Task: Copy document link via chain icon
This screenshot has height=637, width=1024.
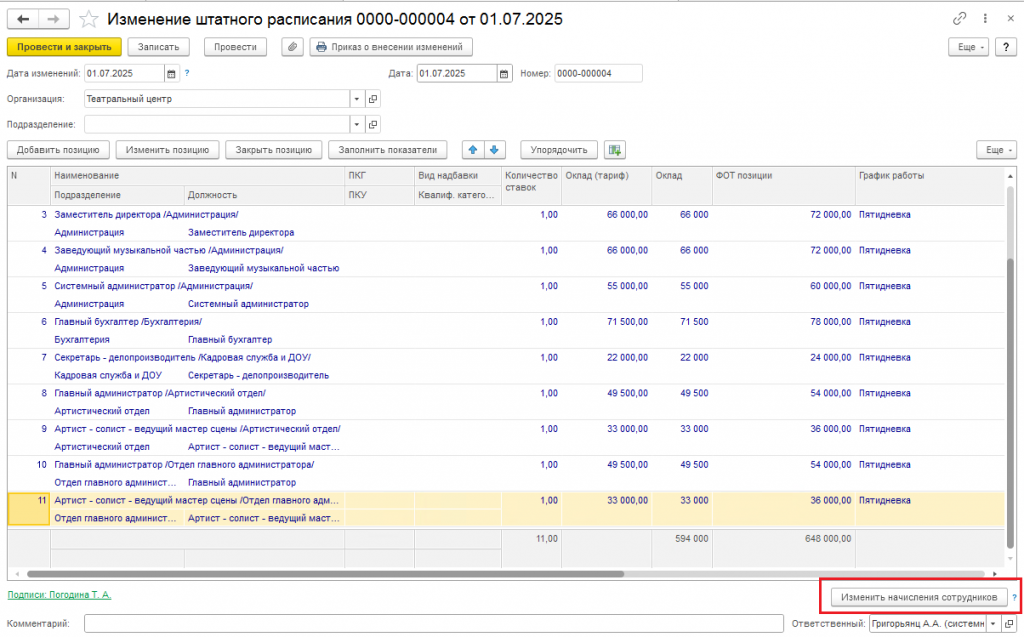Action: tap(959, 19)
